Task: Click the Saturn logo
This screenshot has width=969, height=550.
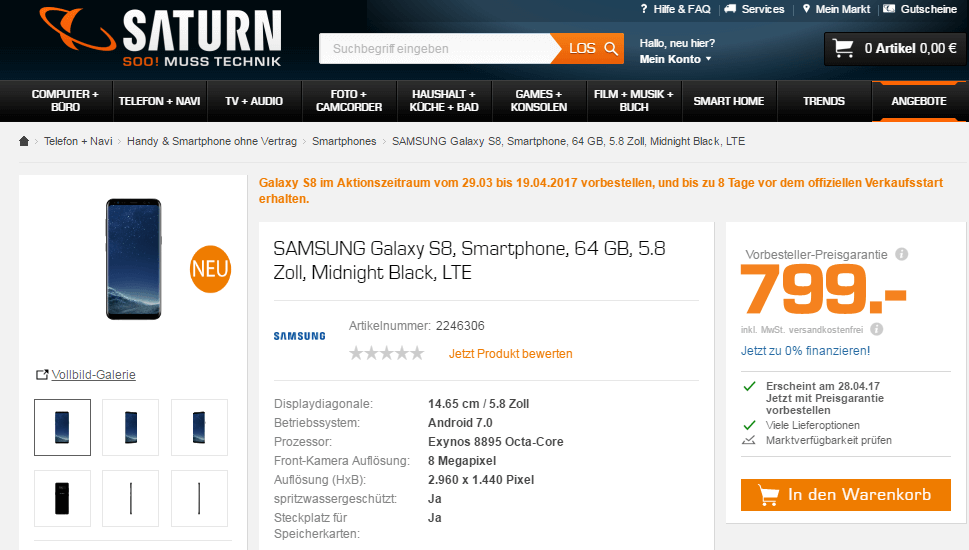Action: [x=161, y=38]
